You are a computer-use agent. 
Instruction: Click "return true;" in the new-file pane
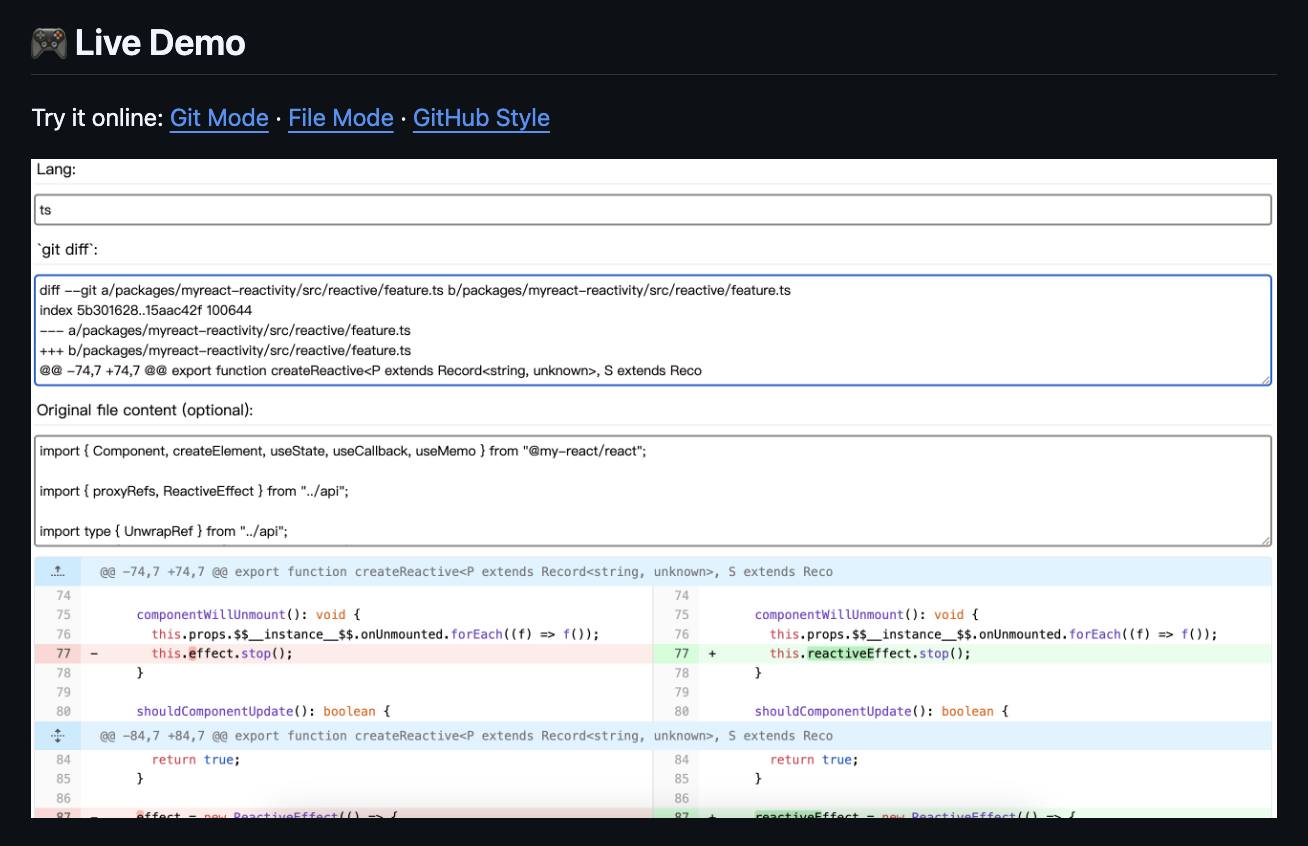814,760
